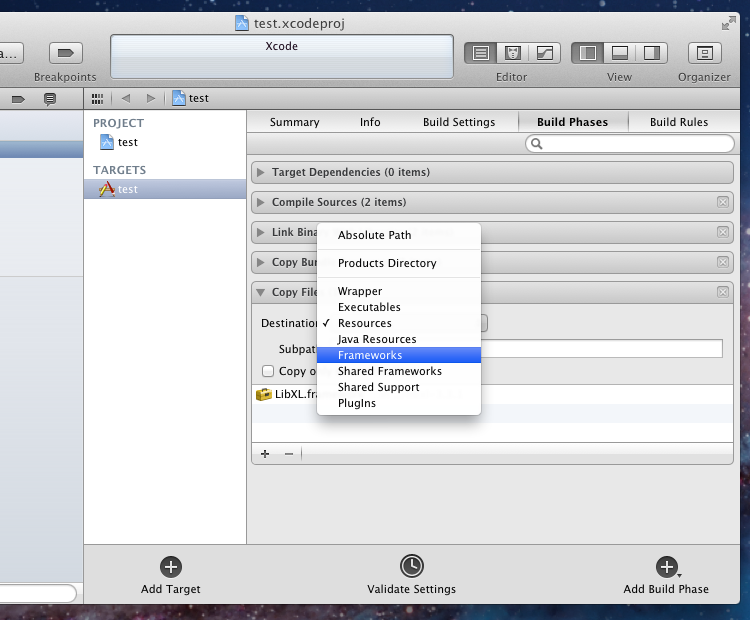This screenshot has height=620, width=750.
Task: Toggle the Debug area view button
Action: point(619,53)
